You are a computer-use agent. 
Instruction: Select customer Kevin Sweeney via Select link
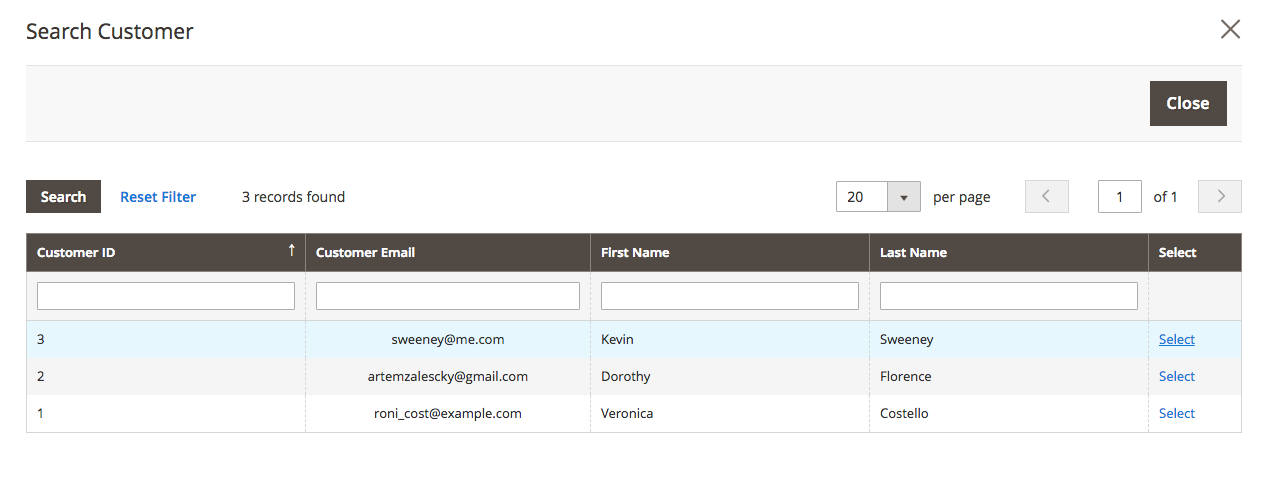point(1177,339)
